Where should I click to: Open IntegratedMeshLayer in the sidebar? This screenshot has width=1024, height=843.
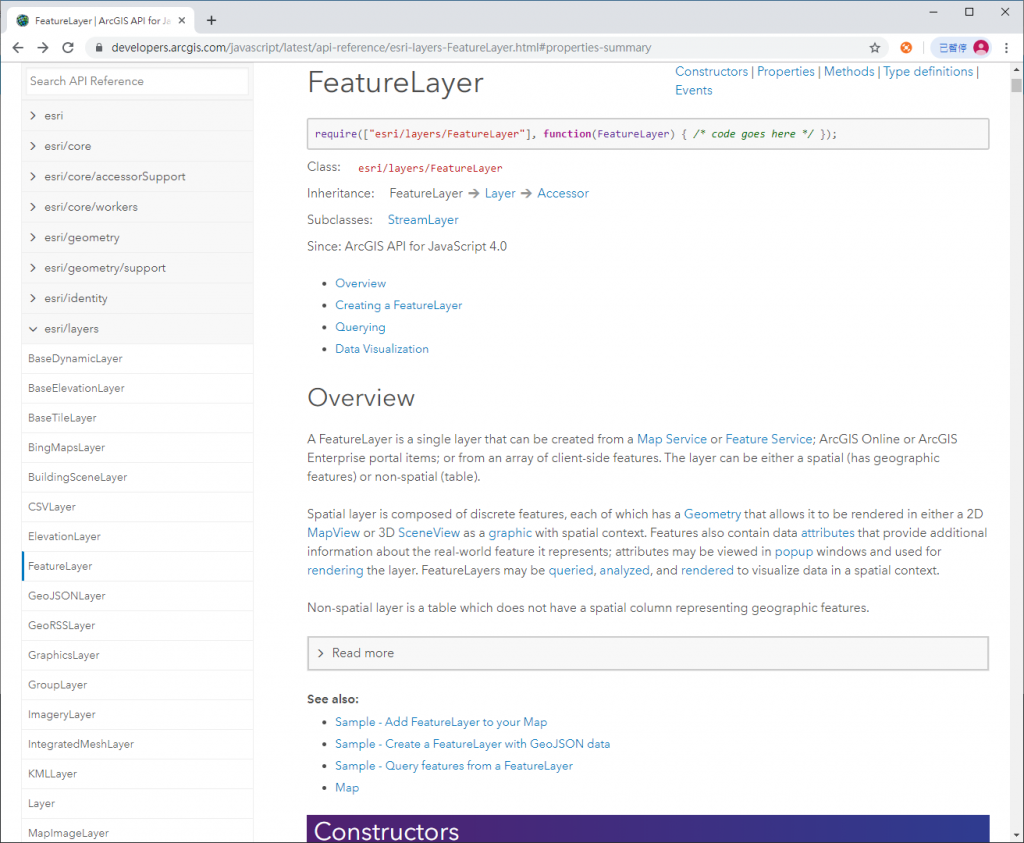point(137,744)
